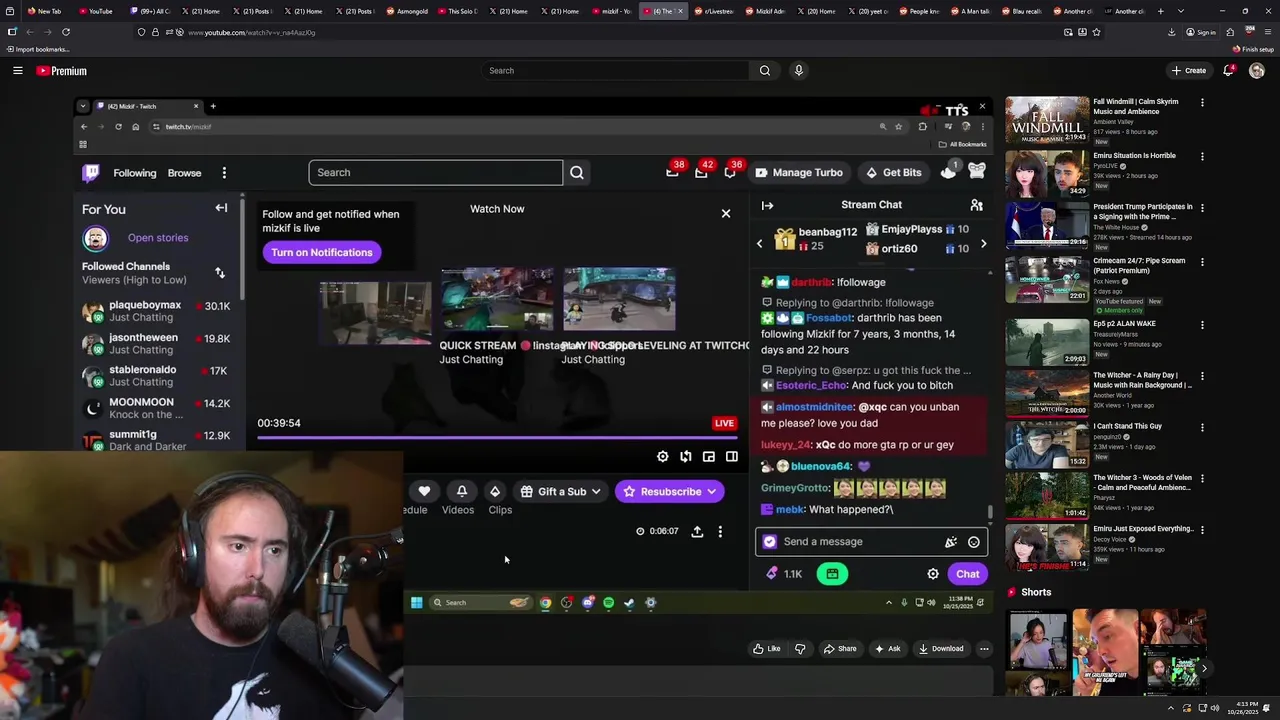1280x720 pixels.
Task: Open more actions for Crimecam 24/7 video
Action: click(x=1202, y=262)
